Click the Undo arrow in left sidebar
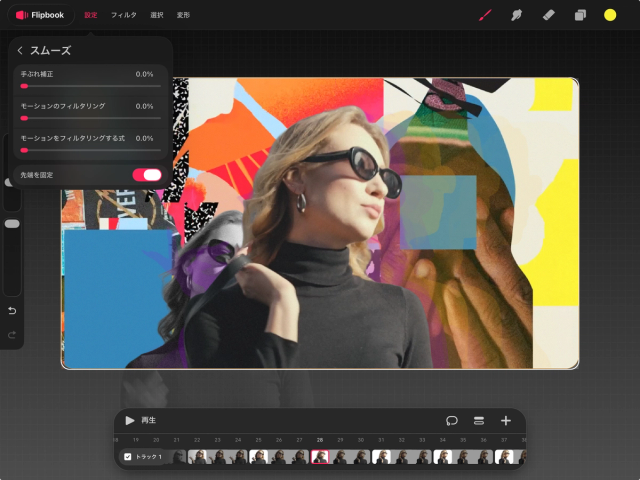This screenshot has width=640, height=480. [12, 310]
